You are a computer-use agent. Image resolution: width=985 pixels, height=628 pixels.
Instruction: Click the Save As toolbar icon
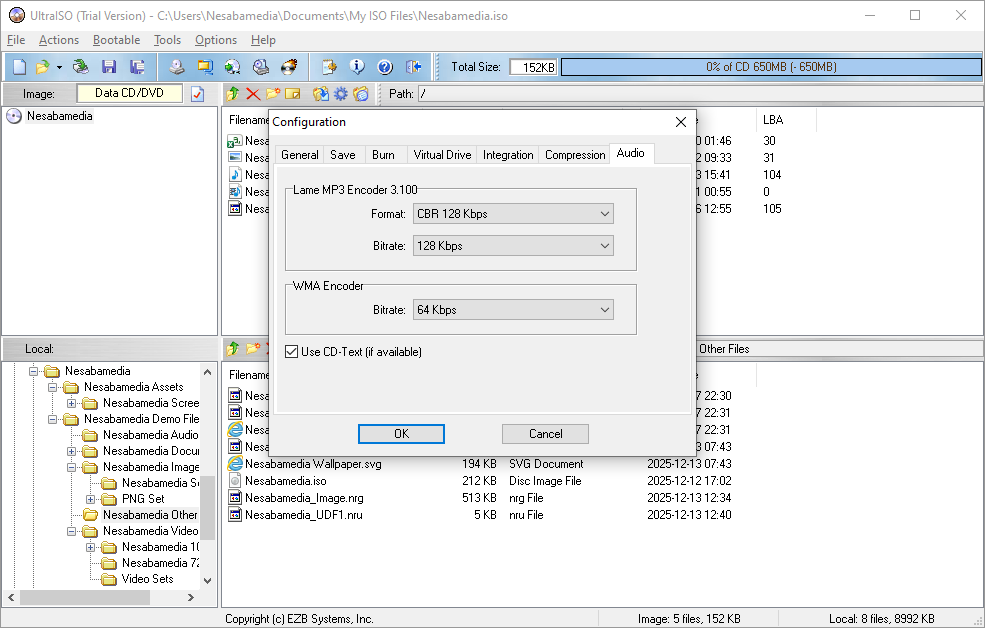137,67
